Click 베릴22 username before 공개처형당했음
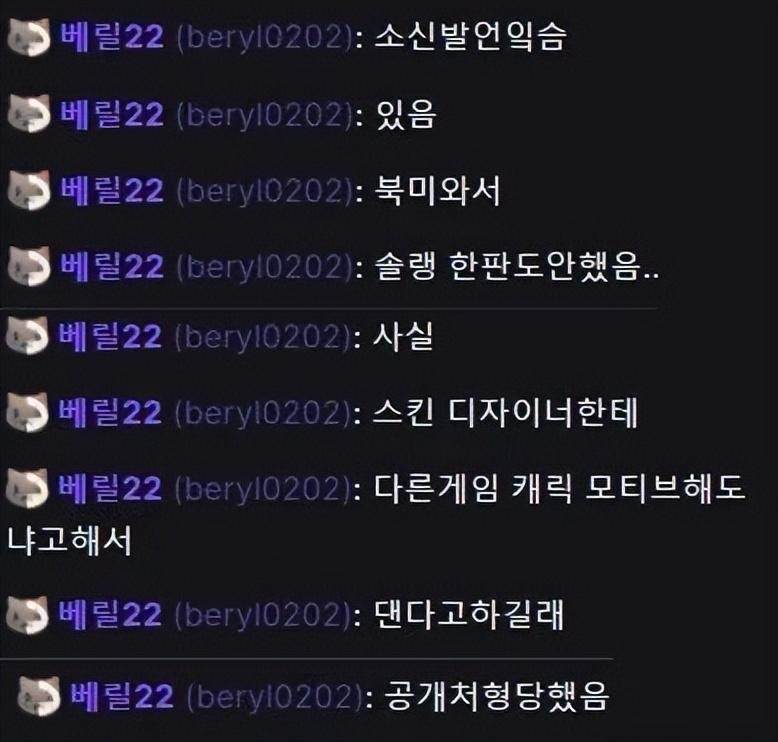 (x=122, y=696)
